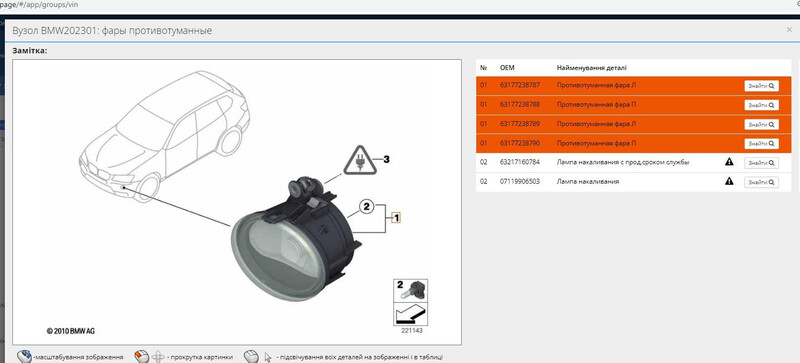Find part 63177238788 using its Знайти button
This screenshot has width=800, height=363.
[x=761, y=105]
